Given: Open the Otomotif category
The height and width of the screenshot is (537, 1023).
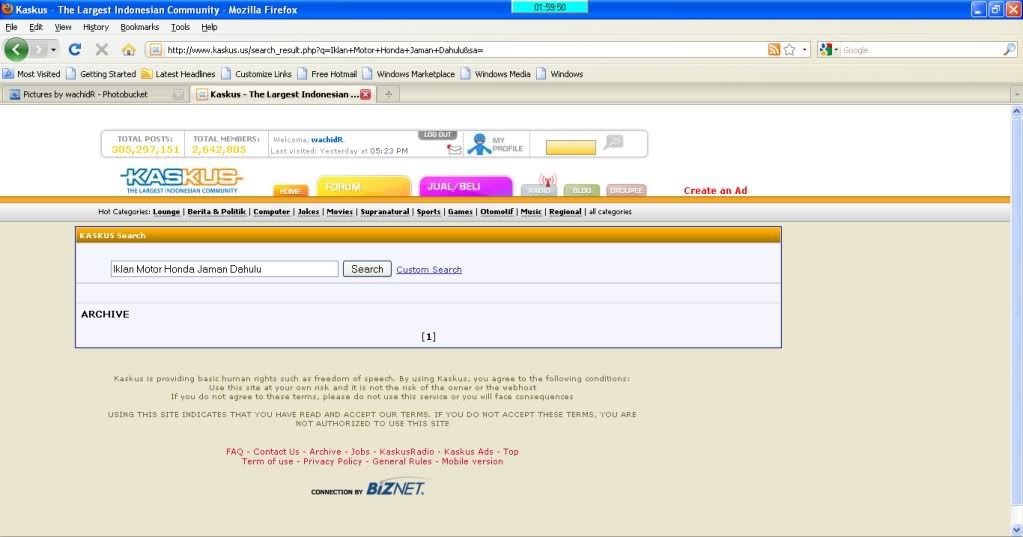Looking at the screenshot, I should pos(497,211).
